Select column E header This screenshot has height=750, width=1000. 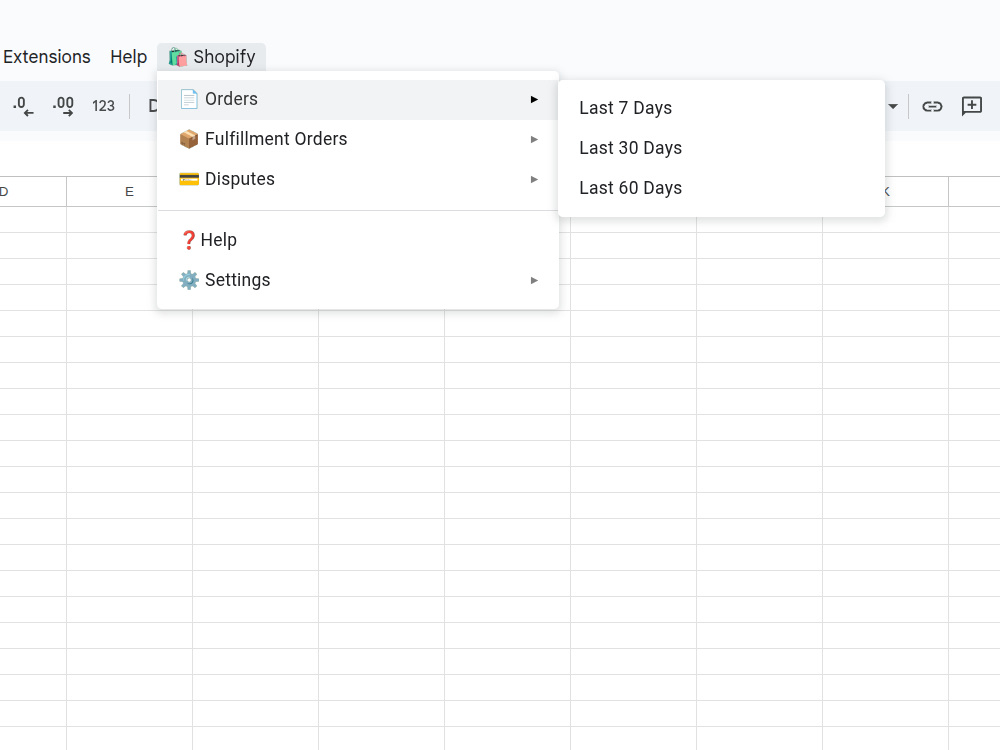tap(129, 191)
